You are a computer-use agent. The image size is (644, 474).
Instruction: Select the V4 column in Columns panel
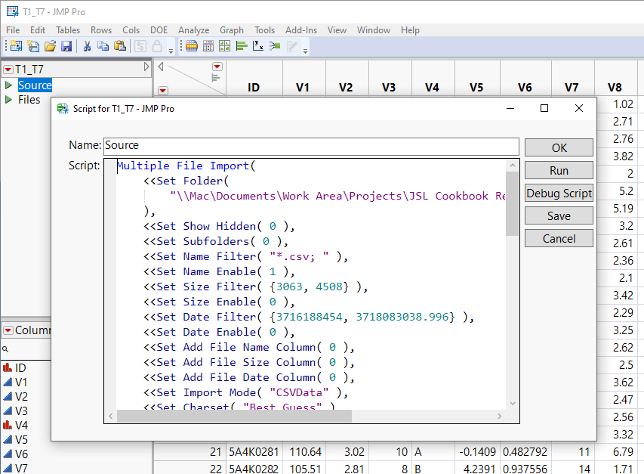[x=22, y=425]
